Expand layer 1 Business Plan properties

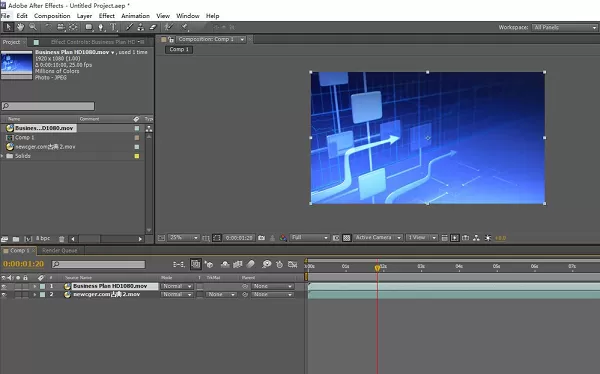35,286
